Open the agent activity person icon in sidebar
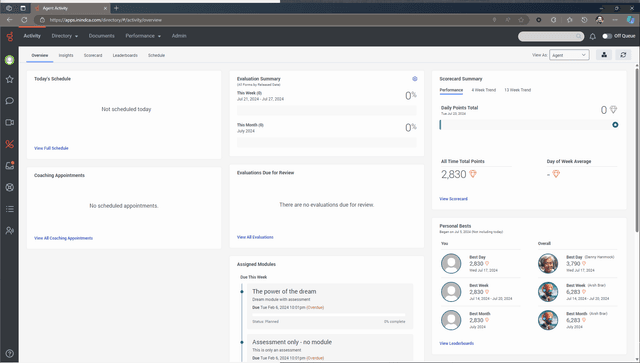Viewport: 640px width, 363px height. pos(9,231)
